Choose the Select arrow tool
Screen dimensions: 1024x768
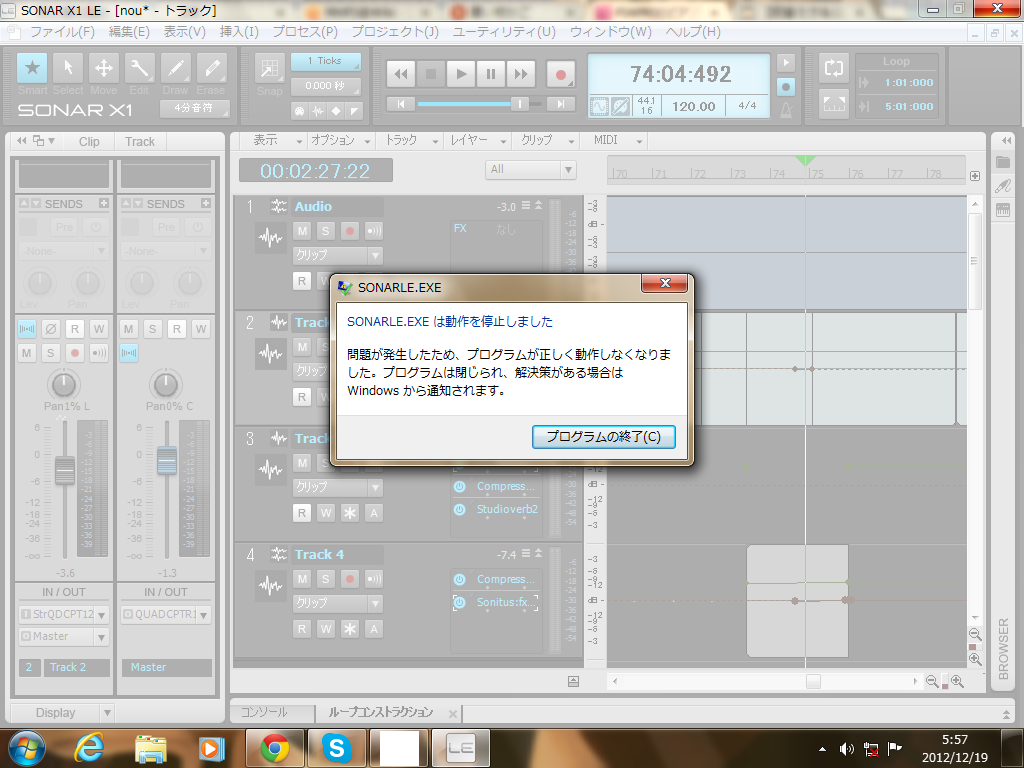68,68
